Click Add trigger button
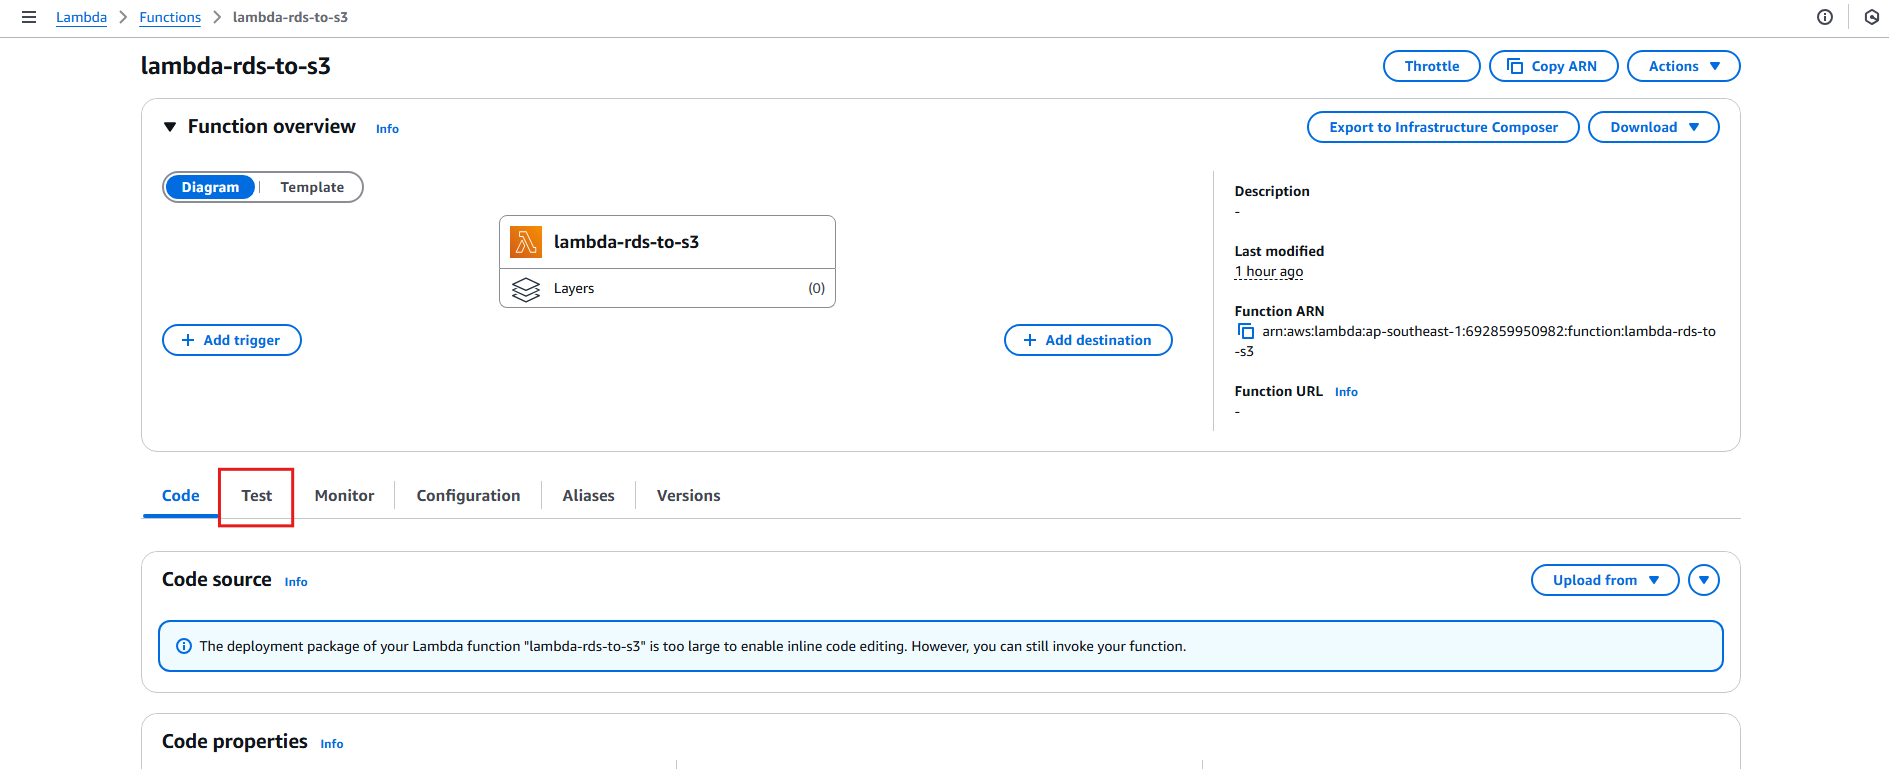 (231, 340)
